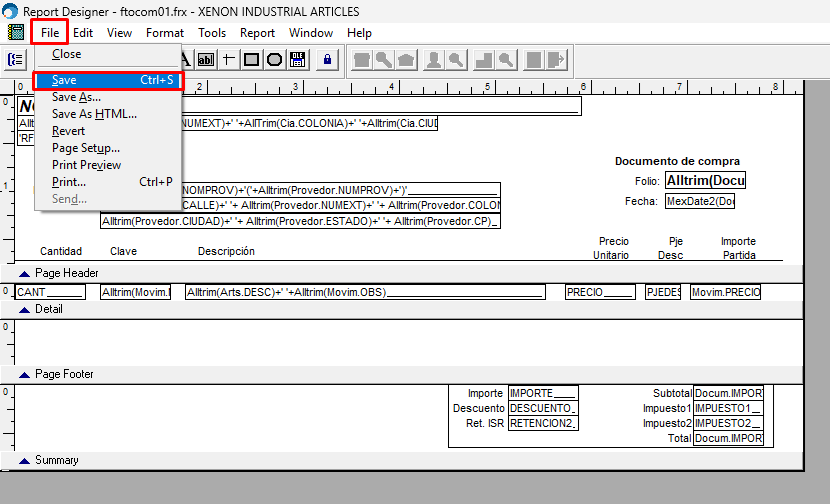Click the grayed-out staircase toolbar icon
Screen dimensions: 830x504
coord(484,60)
